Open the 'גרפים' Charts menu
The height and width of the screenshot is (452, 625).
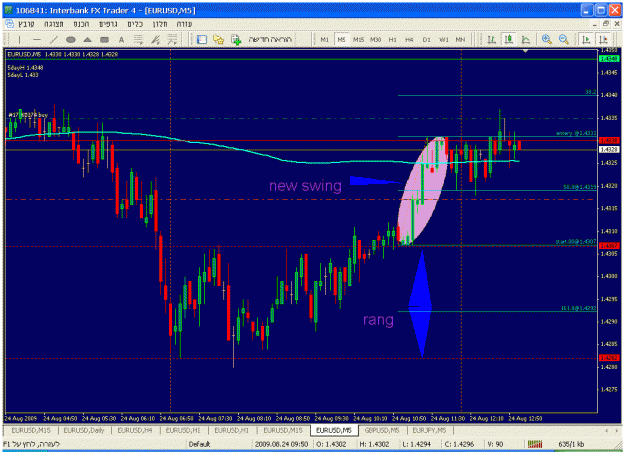click(108, 24)
